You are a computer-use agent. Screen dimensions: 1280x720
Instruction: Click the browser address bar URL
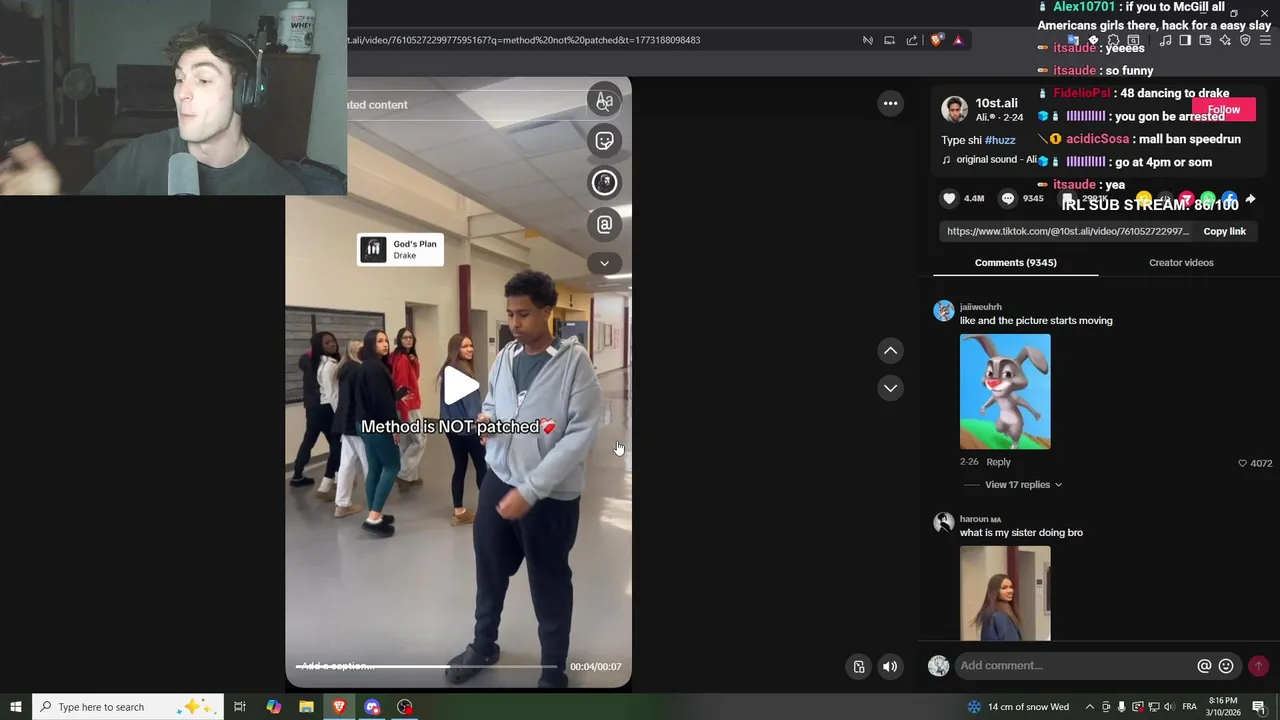(x=523, y=40)
